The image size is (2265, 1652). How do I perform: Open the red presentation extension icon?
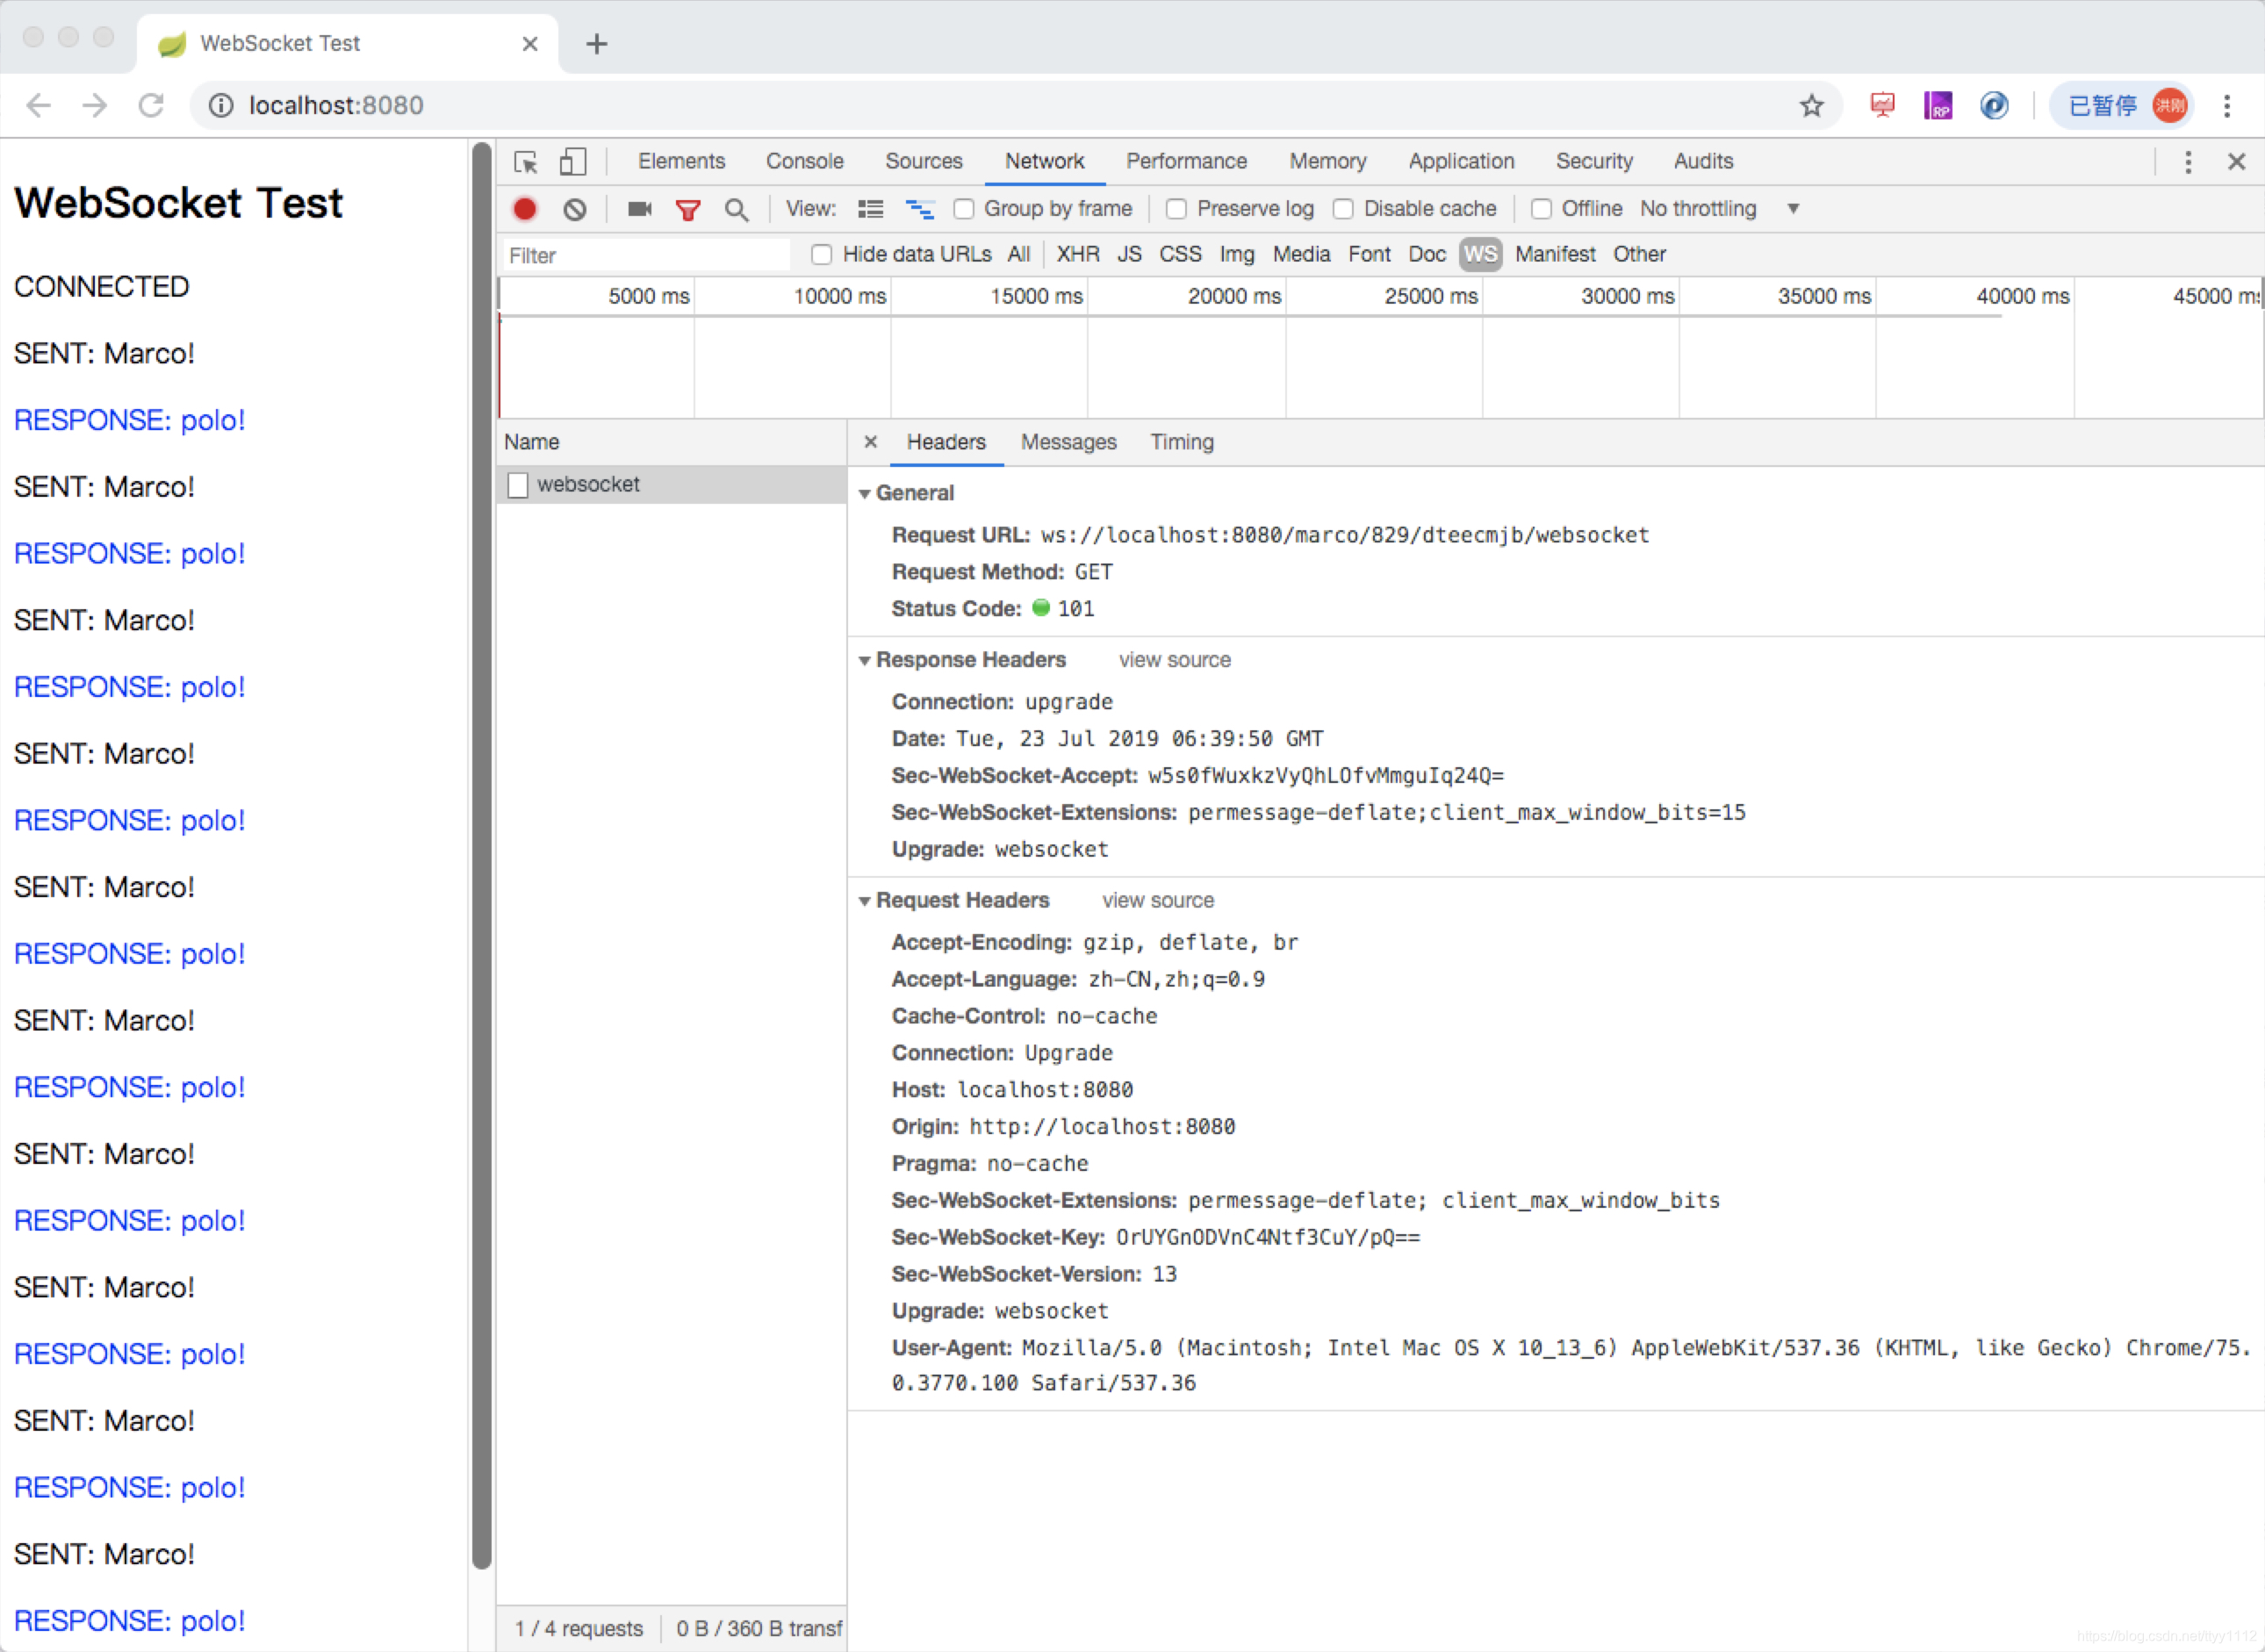[1883, 105]
